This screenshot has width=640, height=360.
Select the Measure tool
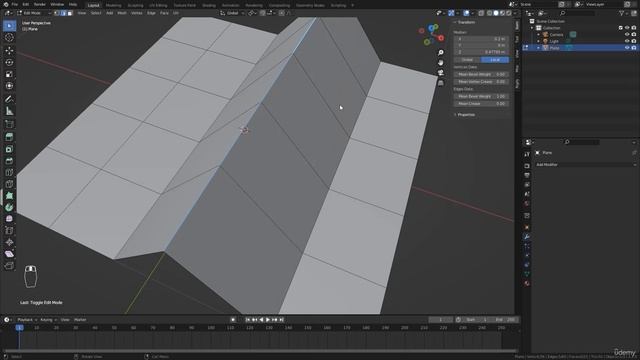point(9,111)
